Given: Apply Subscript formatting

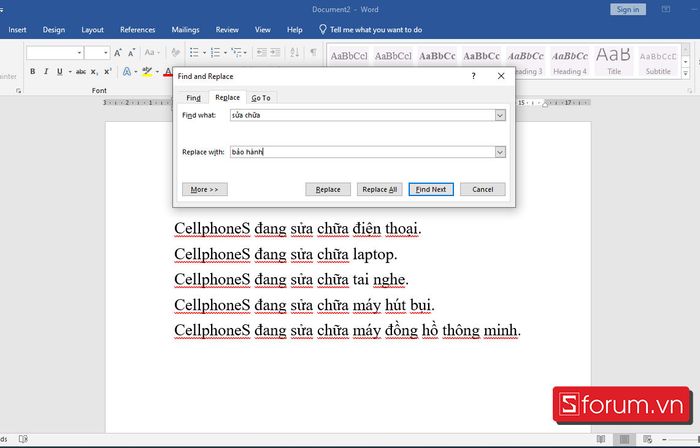Looking at the screenshot, I should click(94, 71).
